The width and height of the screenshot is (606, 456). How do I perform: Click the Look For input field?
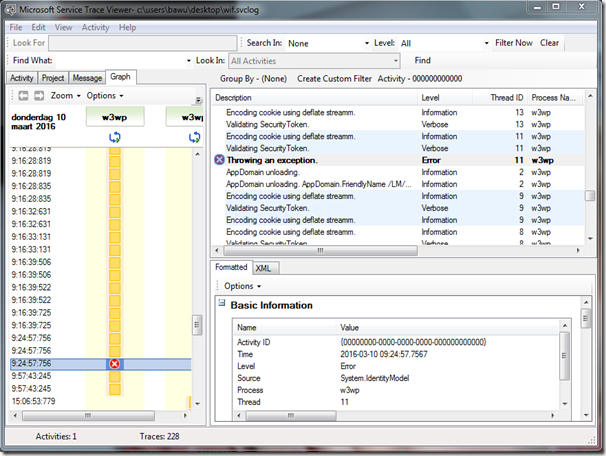(143, 43)
